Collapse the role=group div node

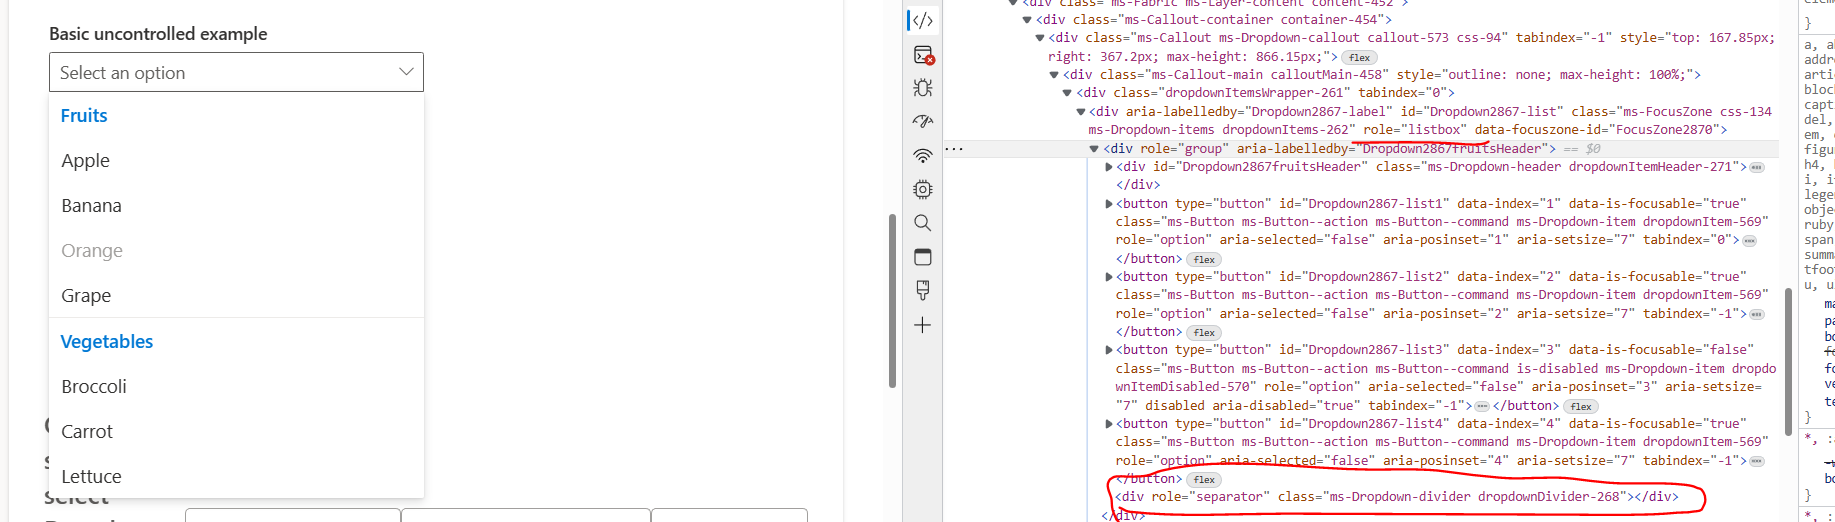tap(1094, 149)
